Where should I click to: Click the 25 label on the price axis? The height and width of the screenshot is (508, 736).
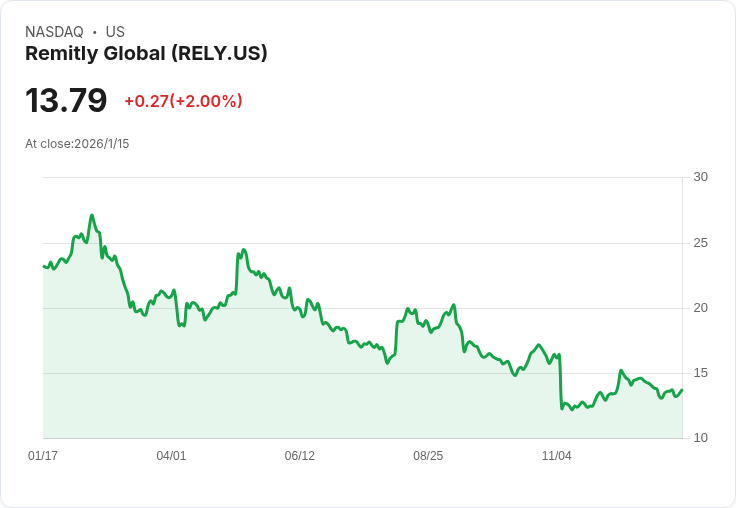pos(700,243)
